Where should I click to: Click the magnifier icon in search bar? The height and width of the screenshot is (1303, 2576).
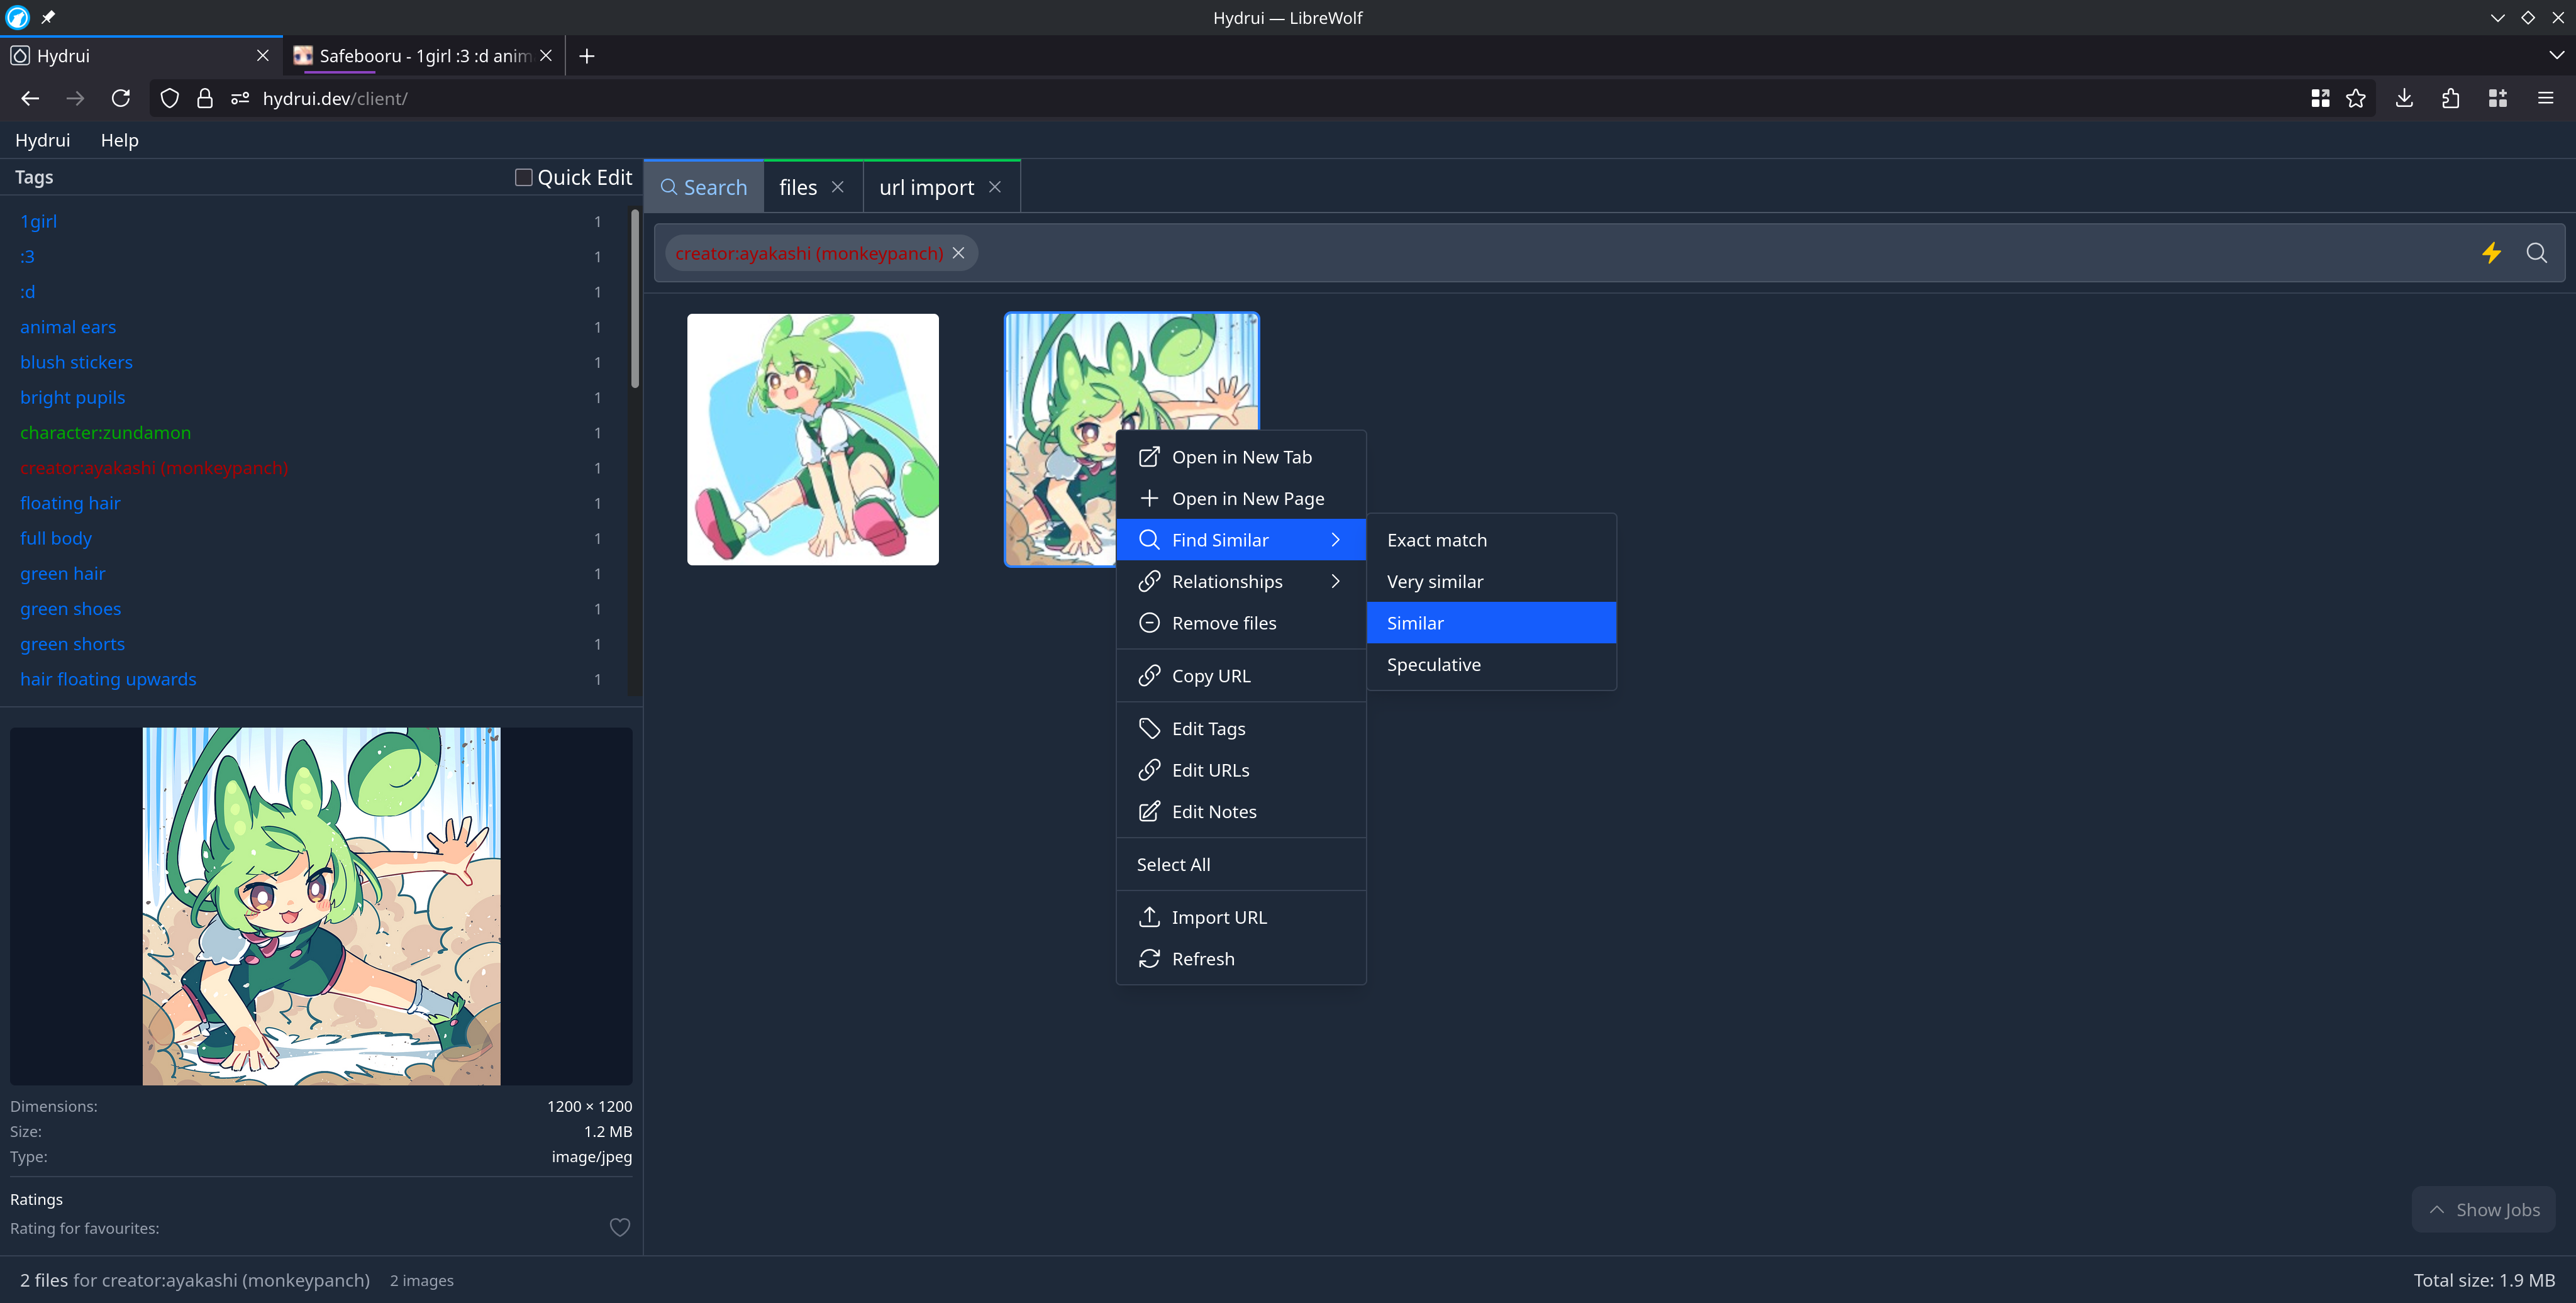click(2536, 253)
